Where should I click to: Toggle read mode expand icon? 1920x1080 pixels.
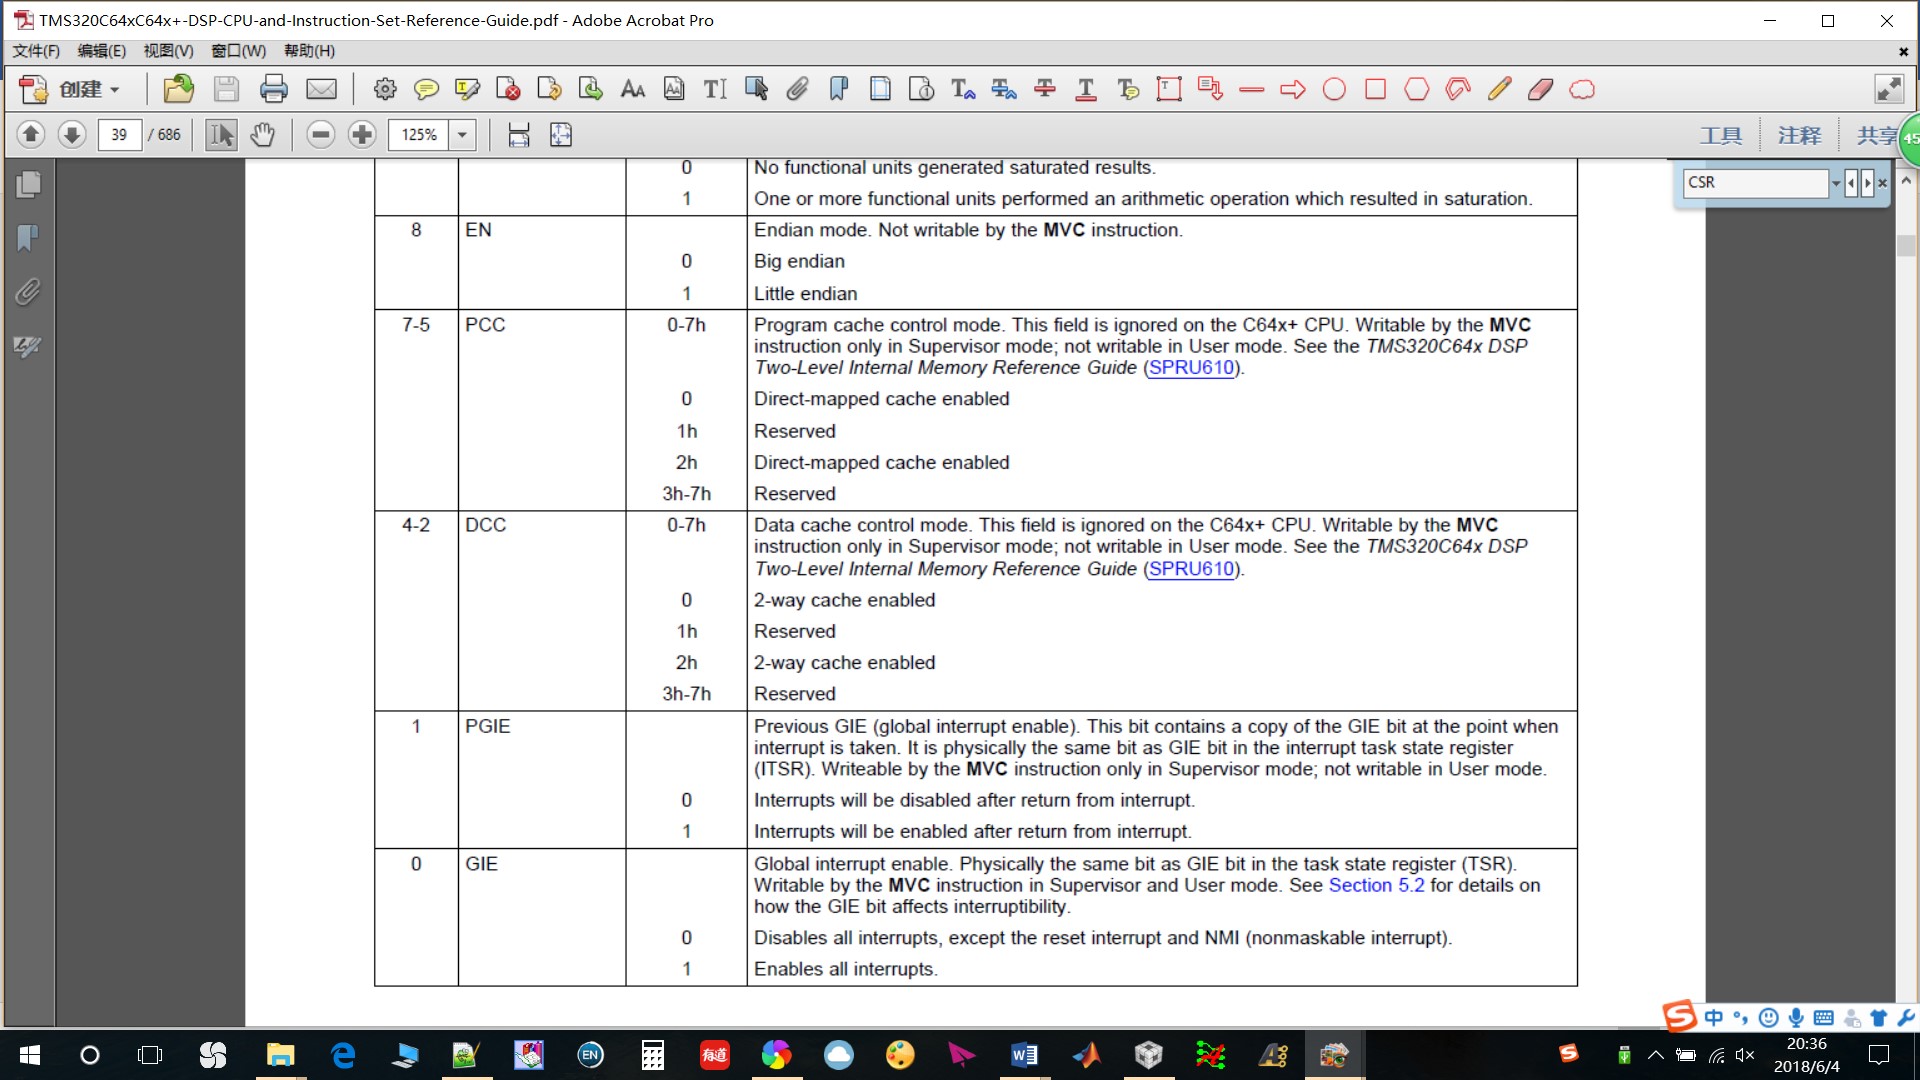coord(1889,90)
